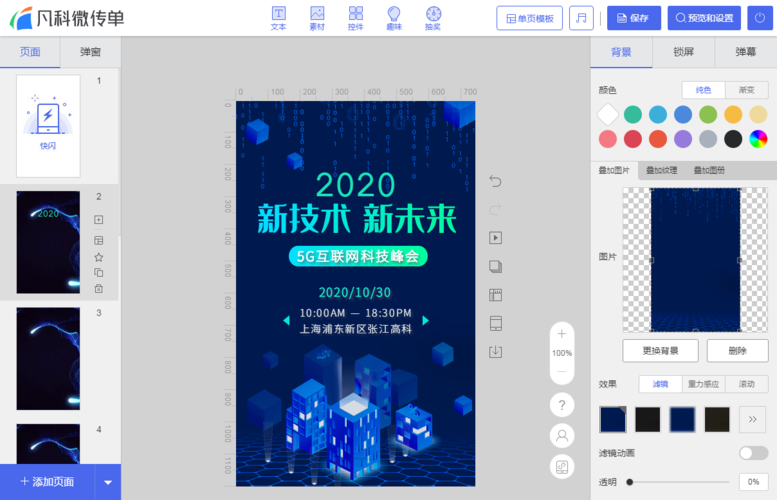Click the power exit button

[x=760, y=18]
